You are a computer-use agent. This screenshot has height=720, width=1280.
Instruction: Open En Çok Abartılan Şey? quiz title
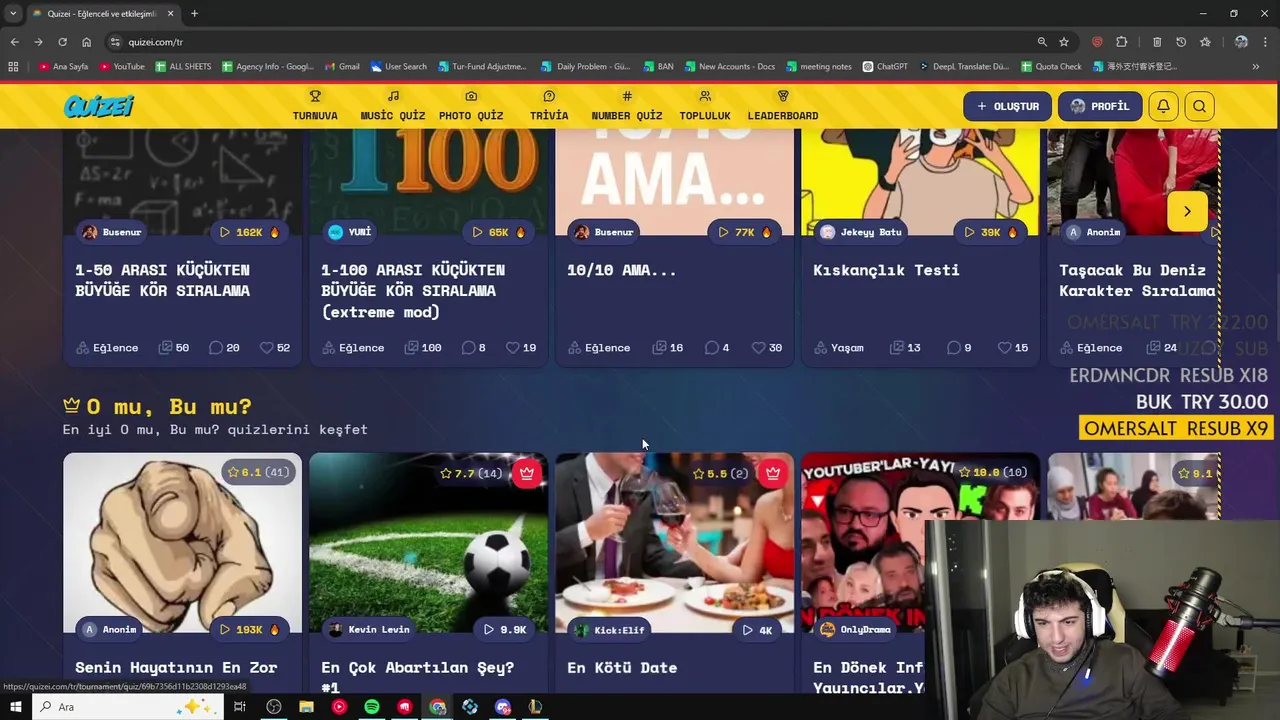[417, 677]
